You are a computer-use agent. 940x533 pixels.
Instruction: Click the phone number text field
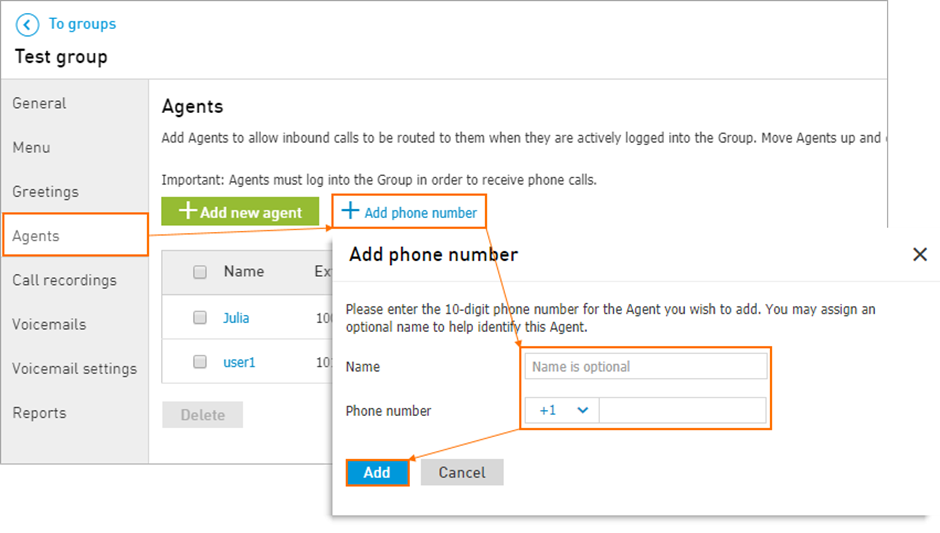[682, 411]
